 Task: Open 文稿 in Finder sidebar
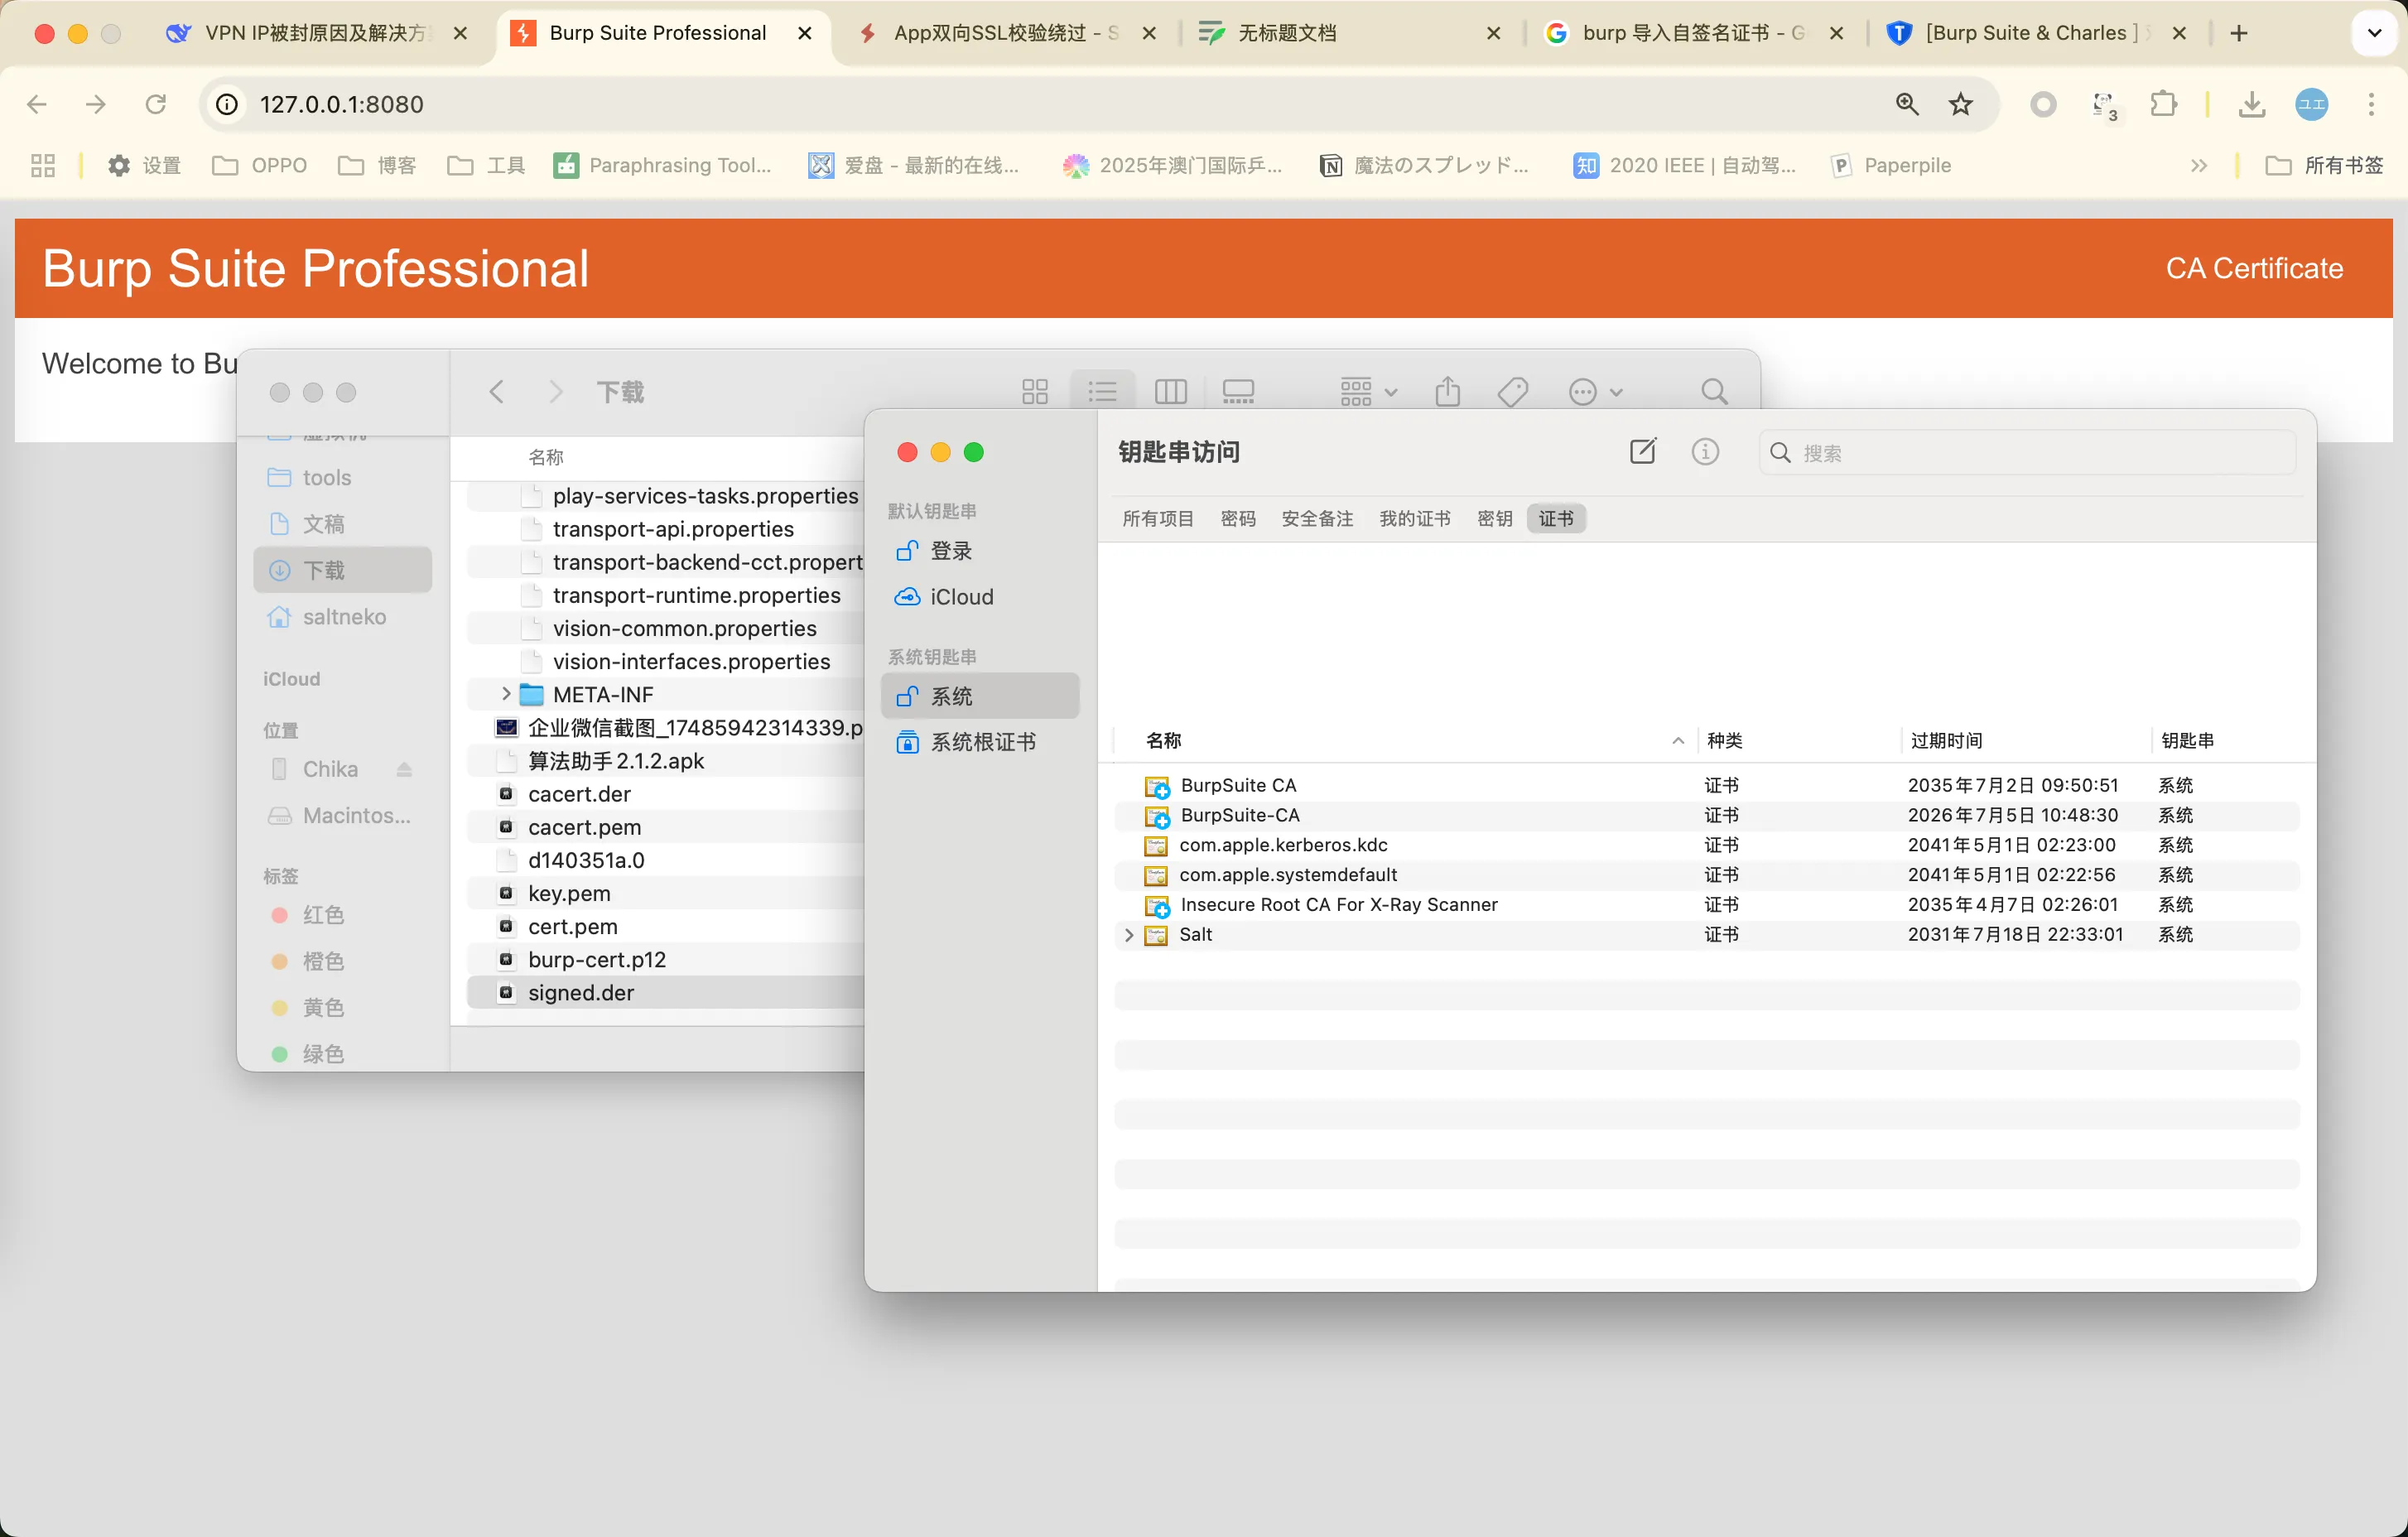point(343,523)
